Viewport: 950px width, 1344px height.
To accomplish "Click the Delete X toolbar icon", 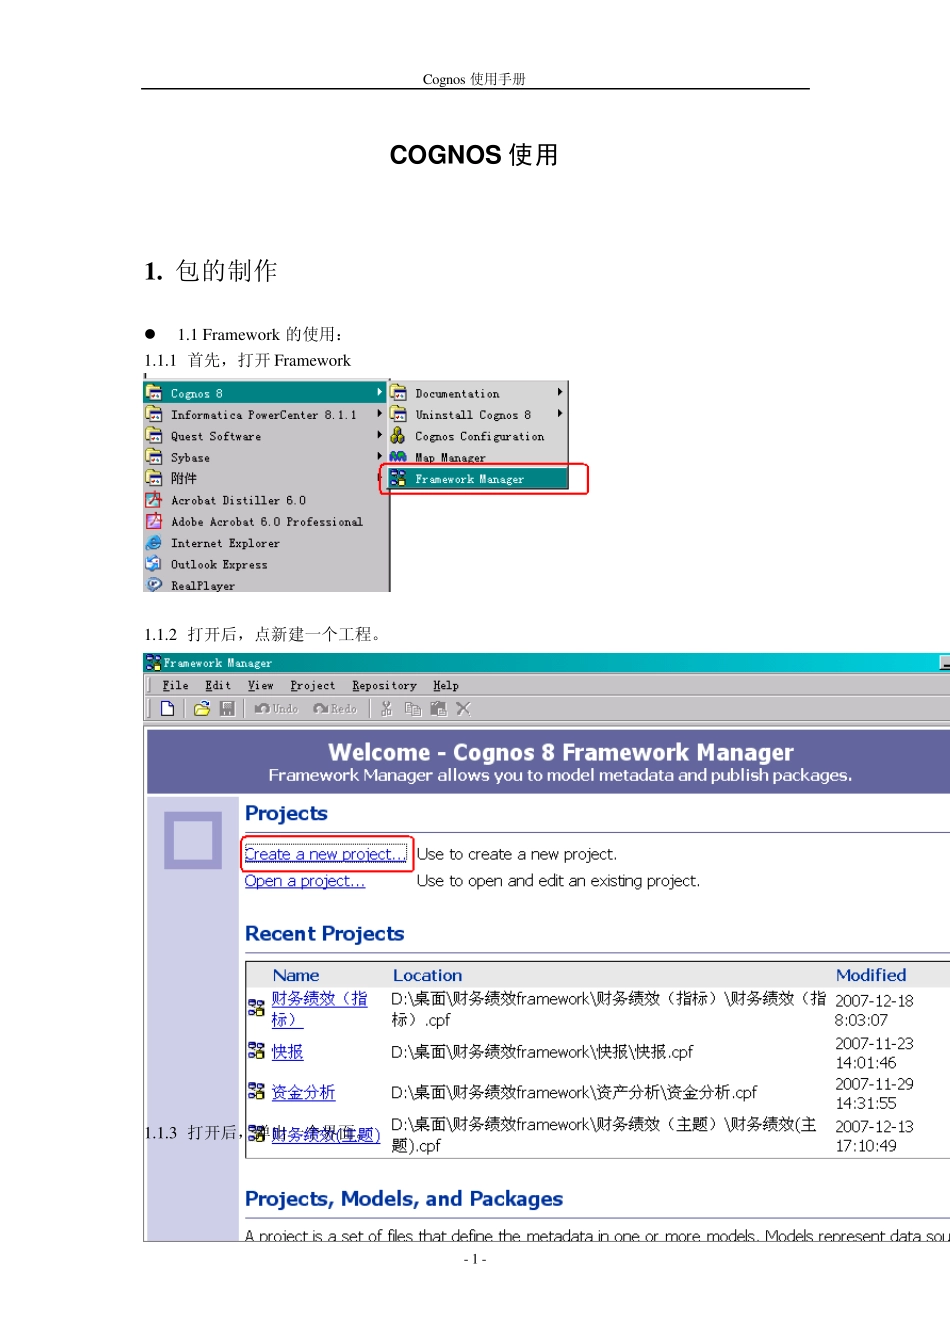I will tap(463, 708).
